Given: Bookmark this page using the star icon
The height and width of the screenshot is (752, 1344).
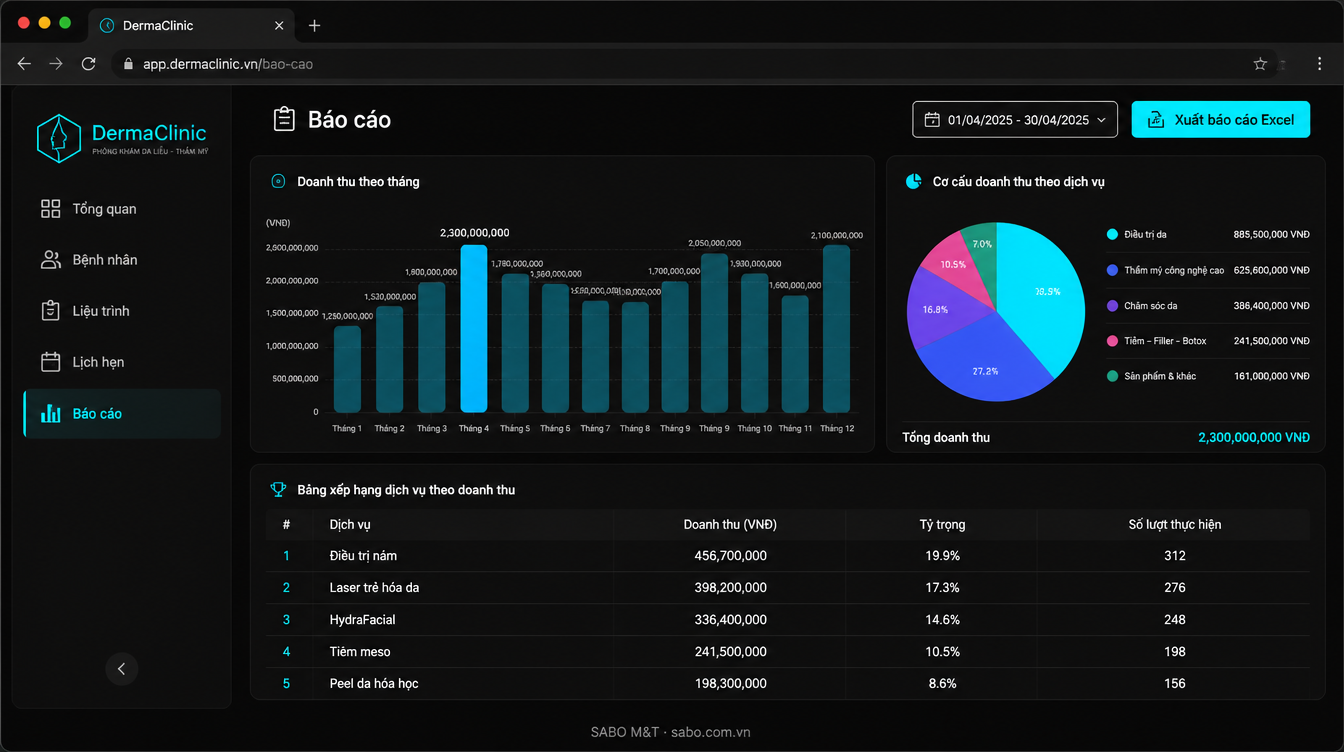Looking at the screenshot, I should pyautogui.click(x=1260, y=64).
